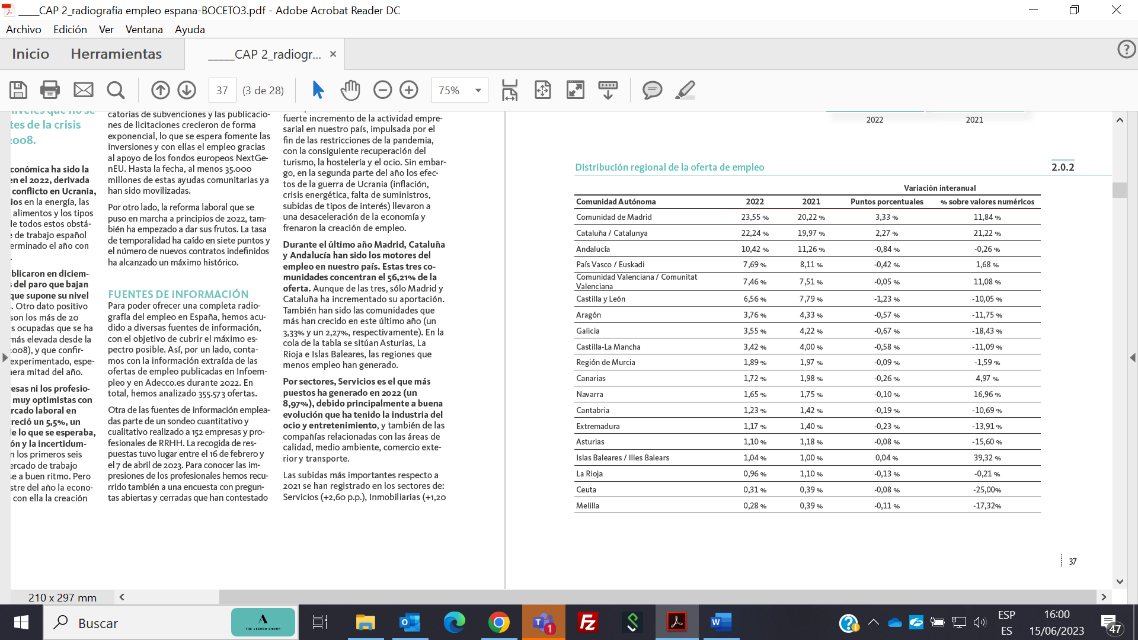Click the Melilla row label

588,506
